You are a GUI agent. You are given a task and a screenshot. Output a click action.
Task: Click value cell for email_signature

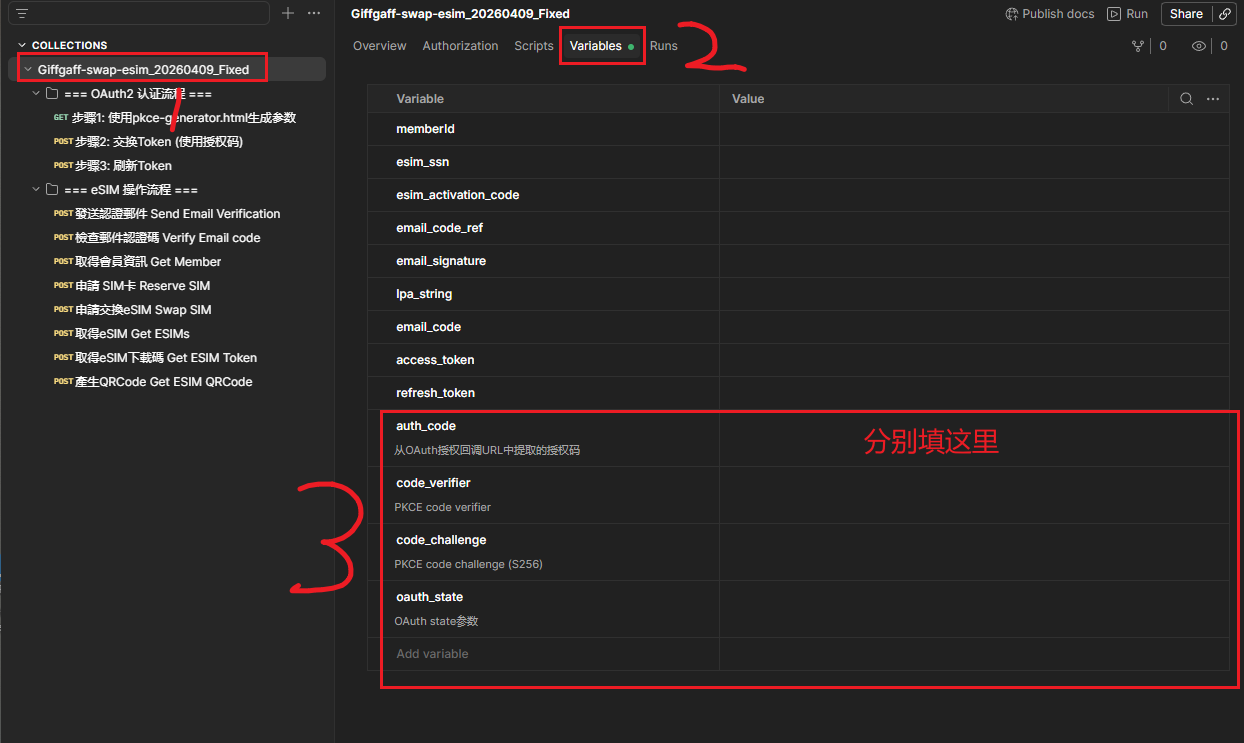[x=974, y=261]
